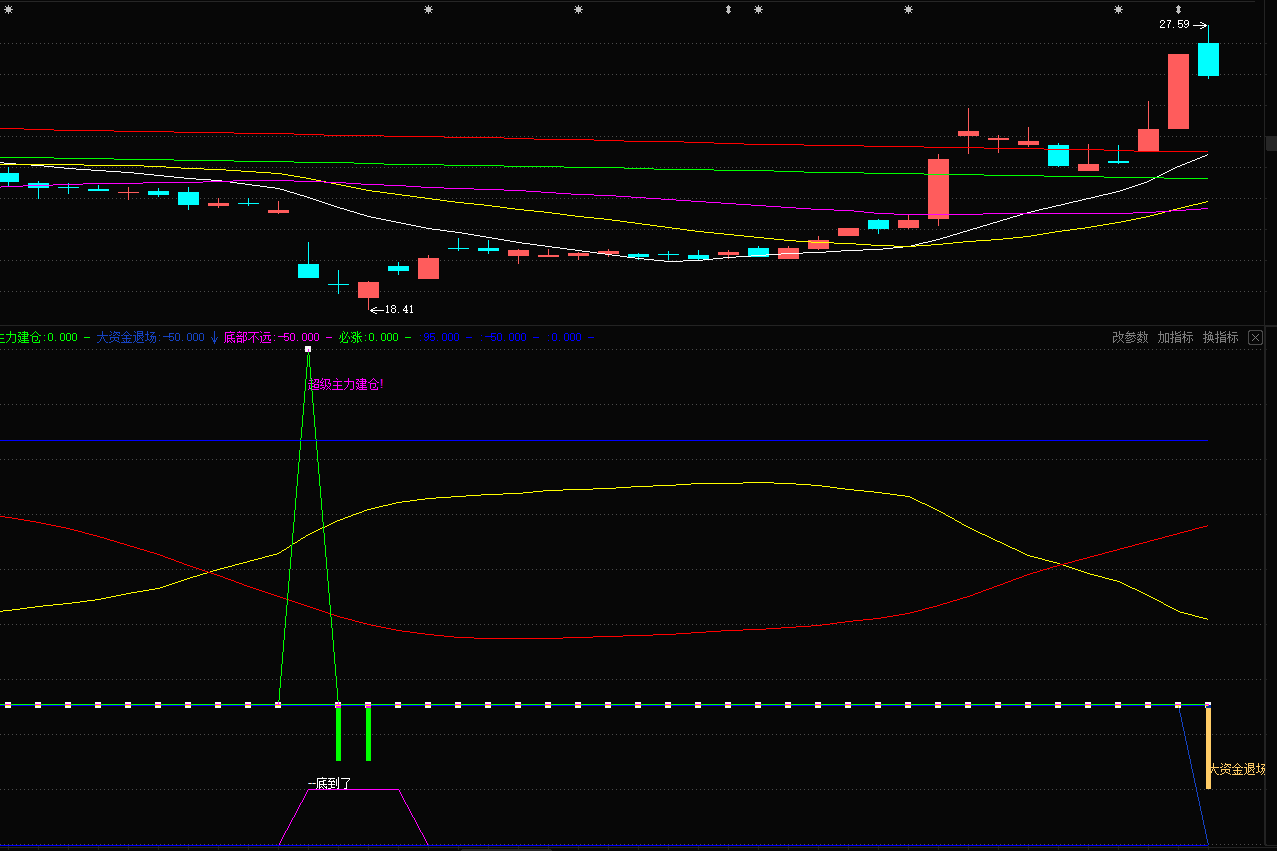Click the 换指标 button
The height and width of the screenshot is (851, 1277).
[x=1221, y=337]
